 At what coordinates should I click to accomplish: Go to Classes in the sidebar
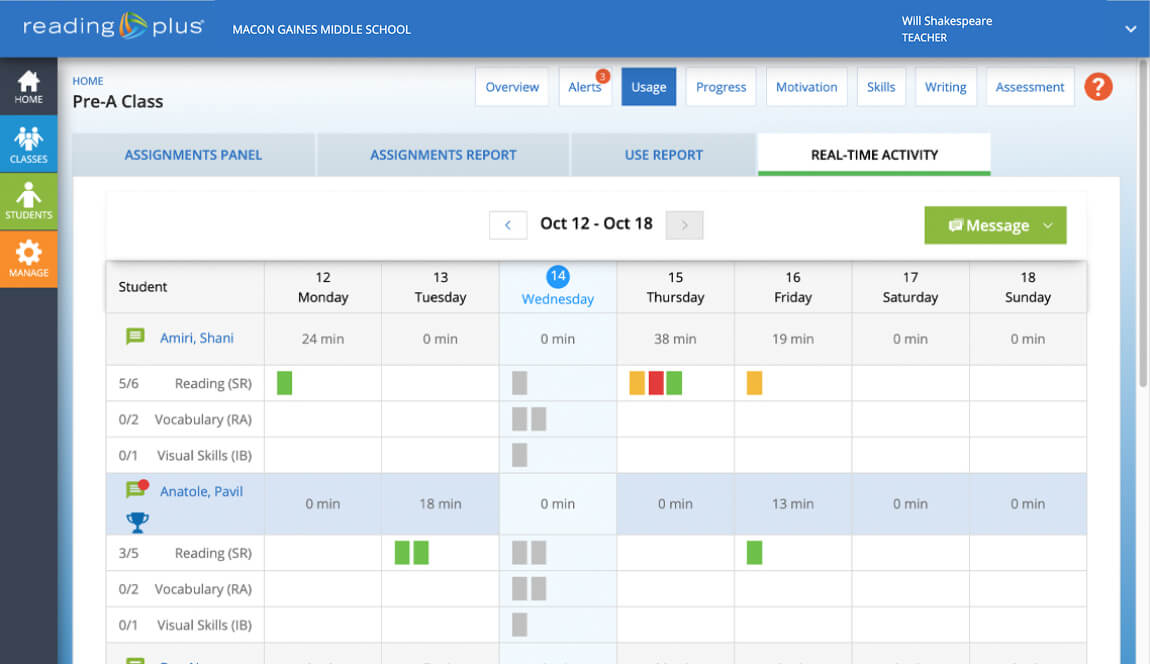tap(28, 145)
